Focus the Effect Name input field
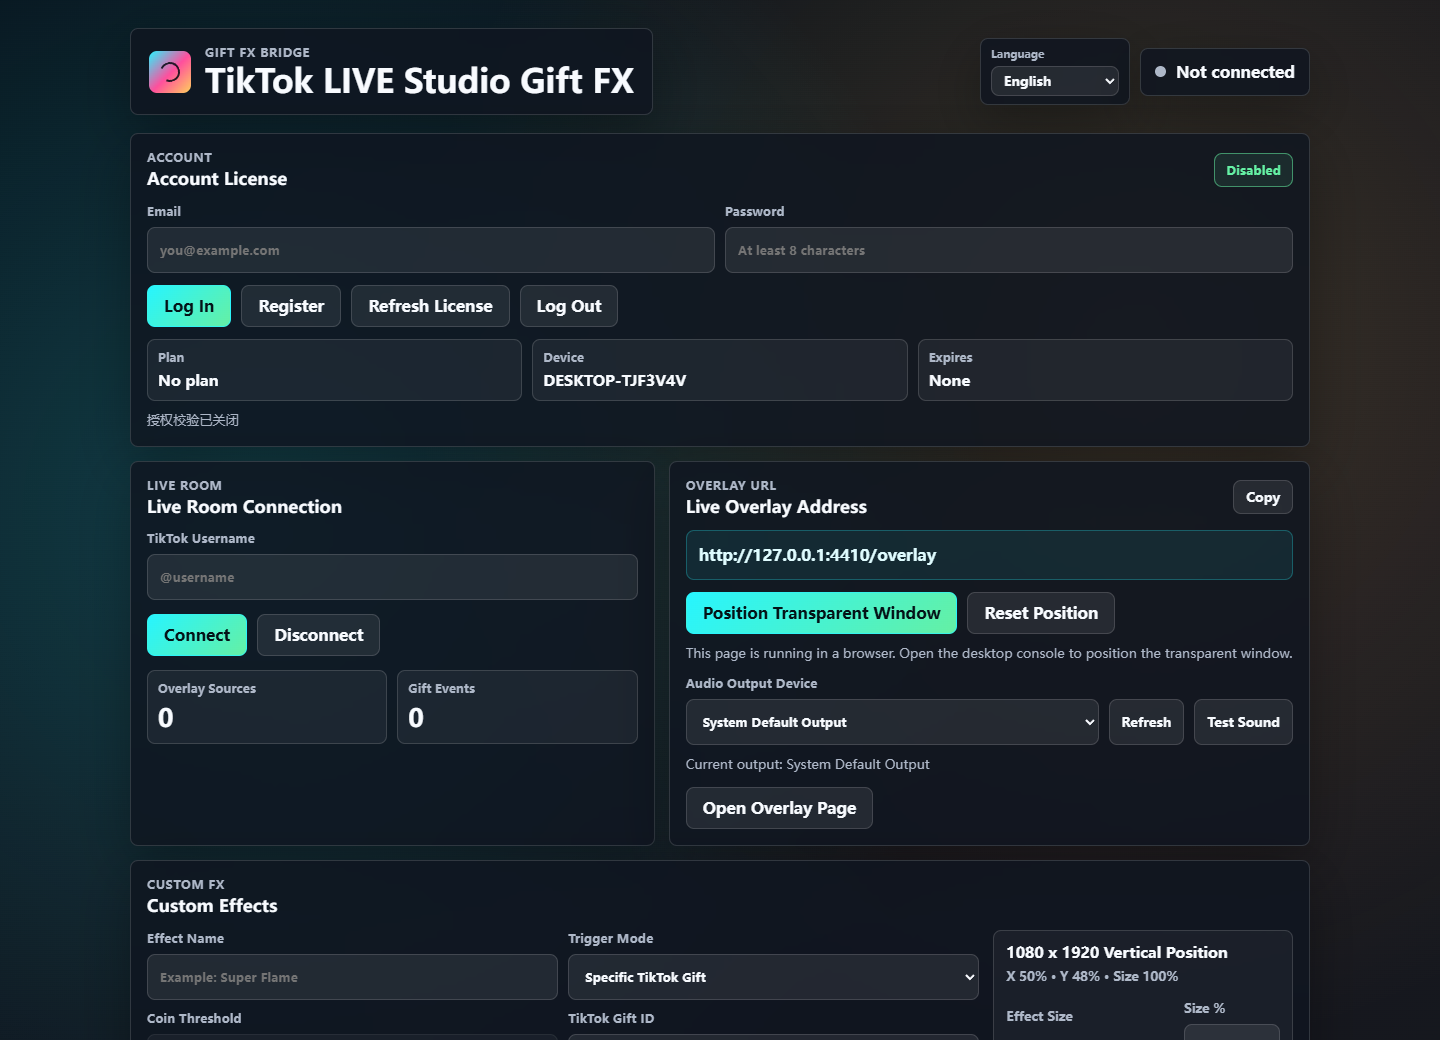Viewport: 1440px width, 1040px height. click(x=352, y=977)
